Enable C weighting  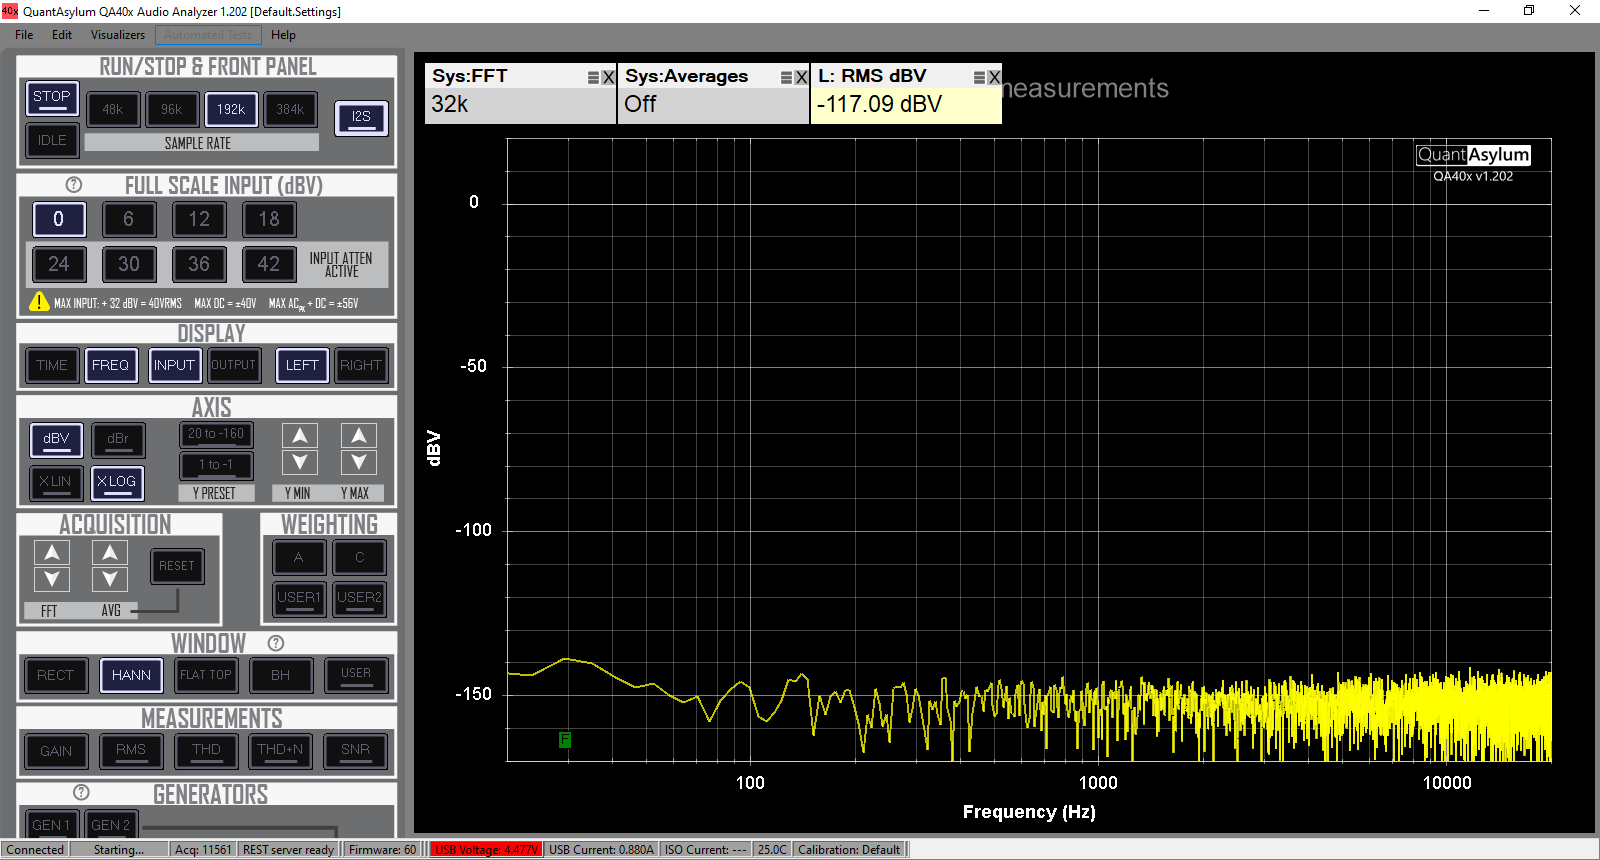(360, 558)
